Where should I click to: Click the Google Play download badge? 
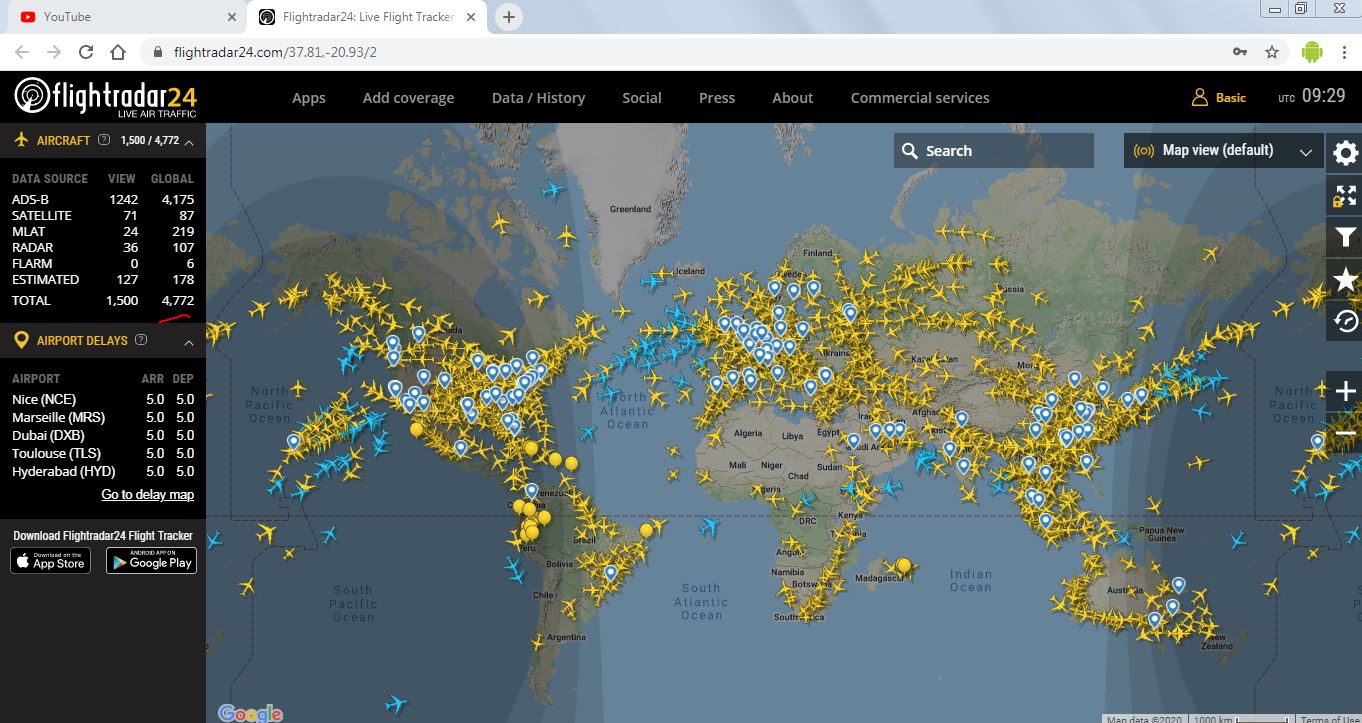click(150, 561)
